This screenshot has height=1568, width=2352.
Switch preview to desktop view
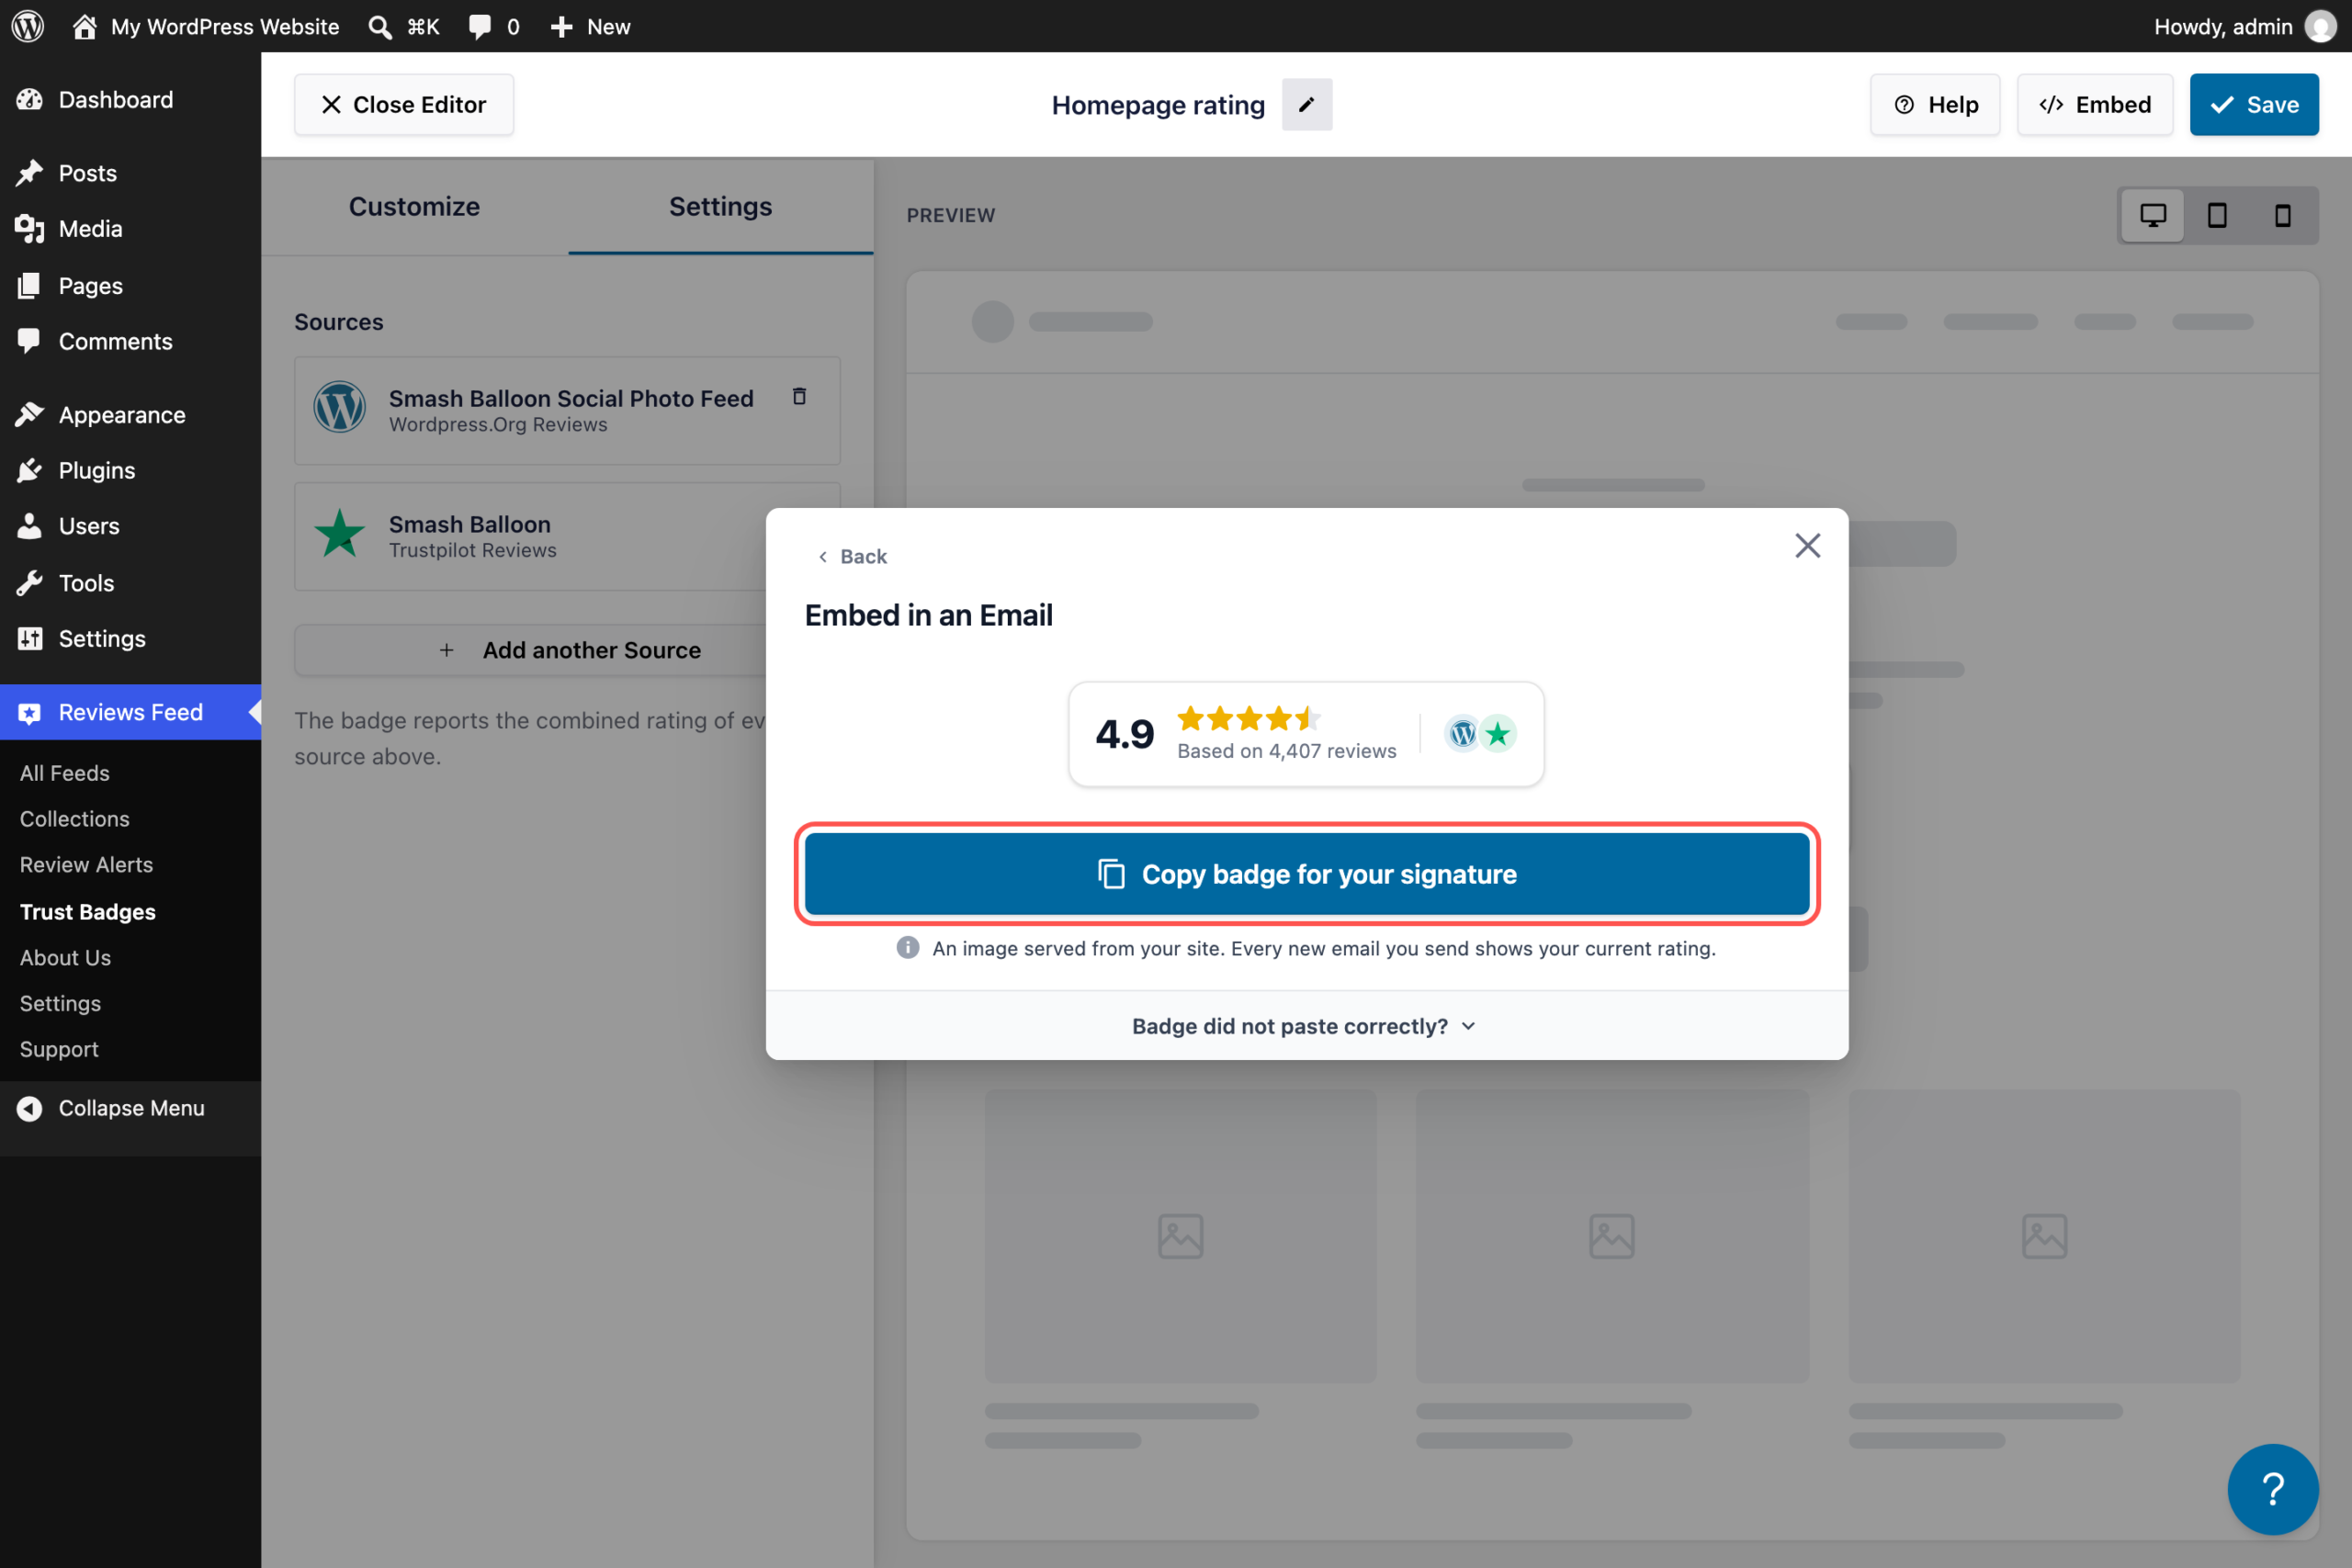tap(2153, 216)
